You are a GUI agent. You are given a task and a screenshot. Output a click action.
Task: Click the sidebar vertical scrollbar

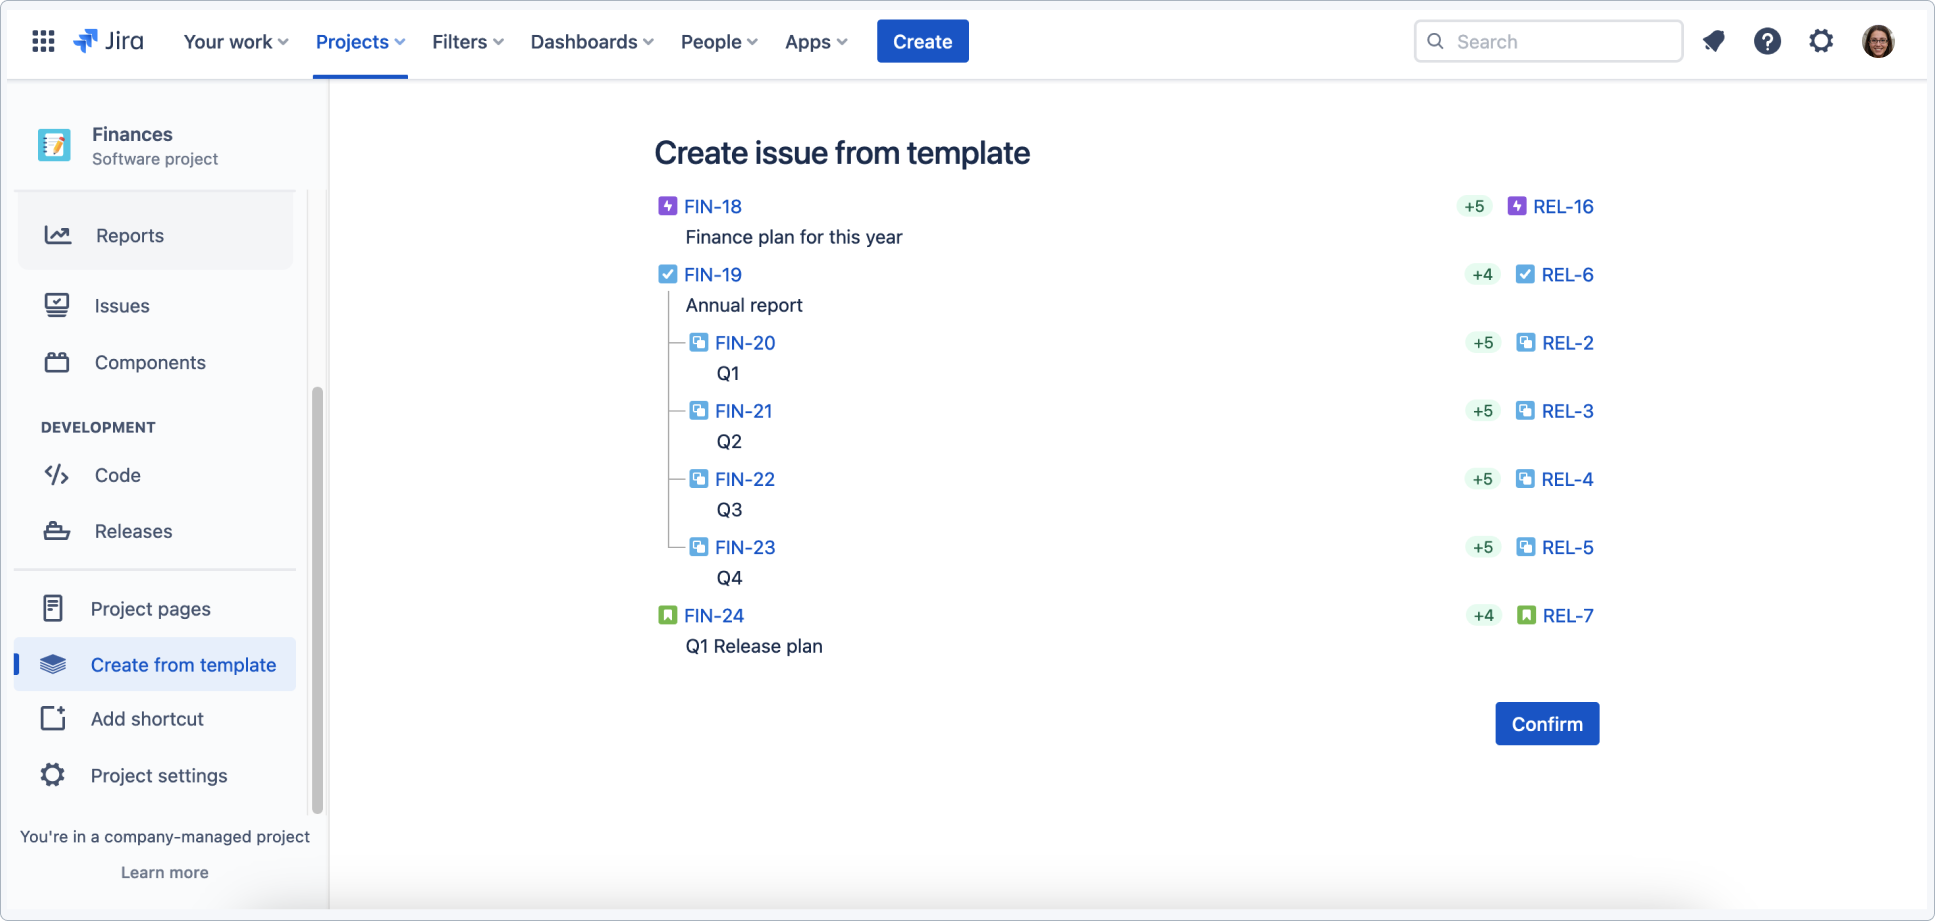[x=318, y=600]
